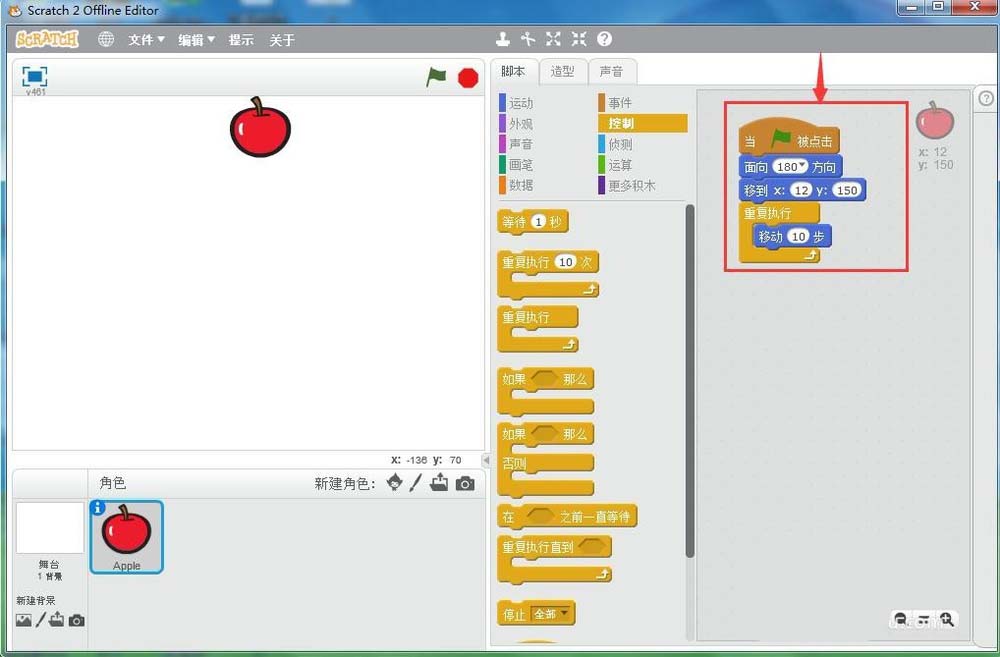Click the Grow sprite tool

pos(553,39)
